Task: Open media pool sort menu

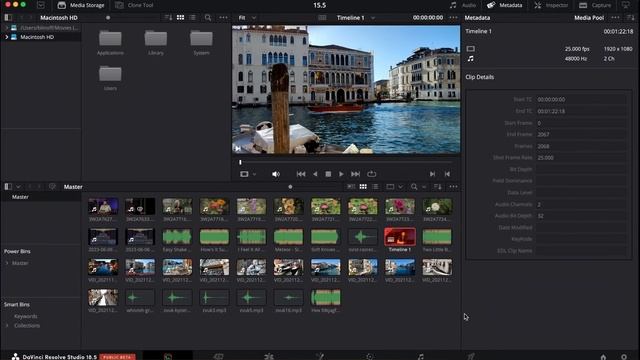Action: (438, 187)
